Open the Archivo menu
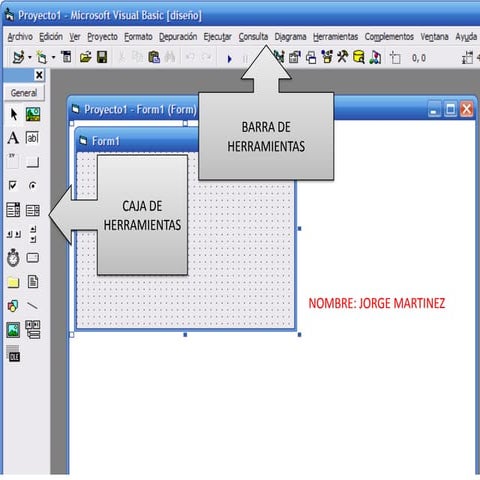Viewport: 480px width, 480px height. point(20,36)
